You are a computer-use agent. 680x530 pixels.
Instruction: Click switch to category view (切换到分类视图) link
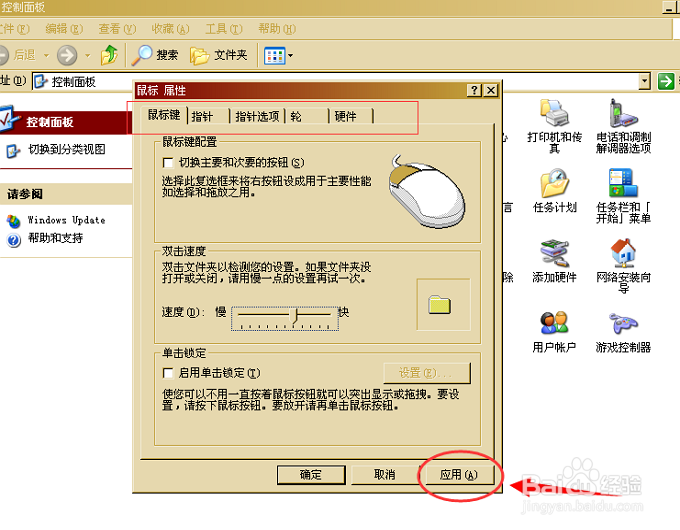coord(67,150)
